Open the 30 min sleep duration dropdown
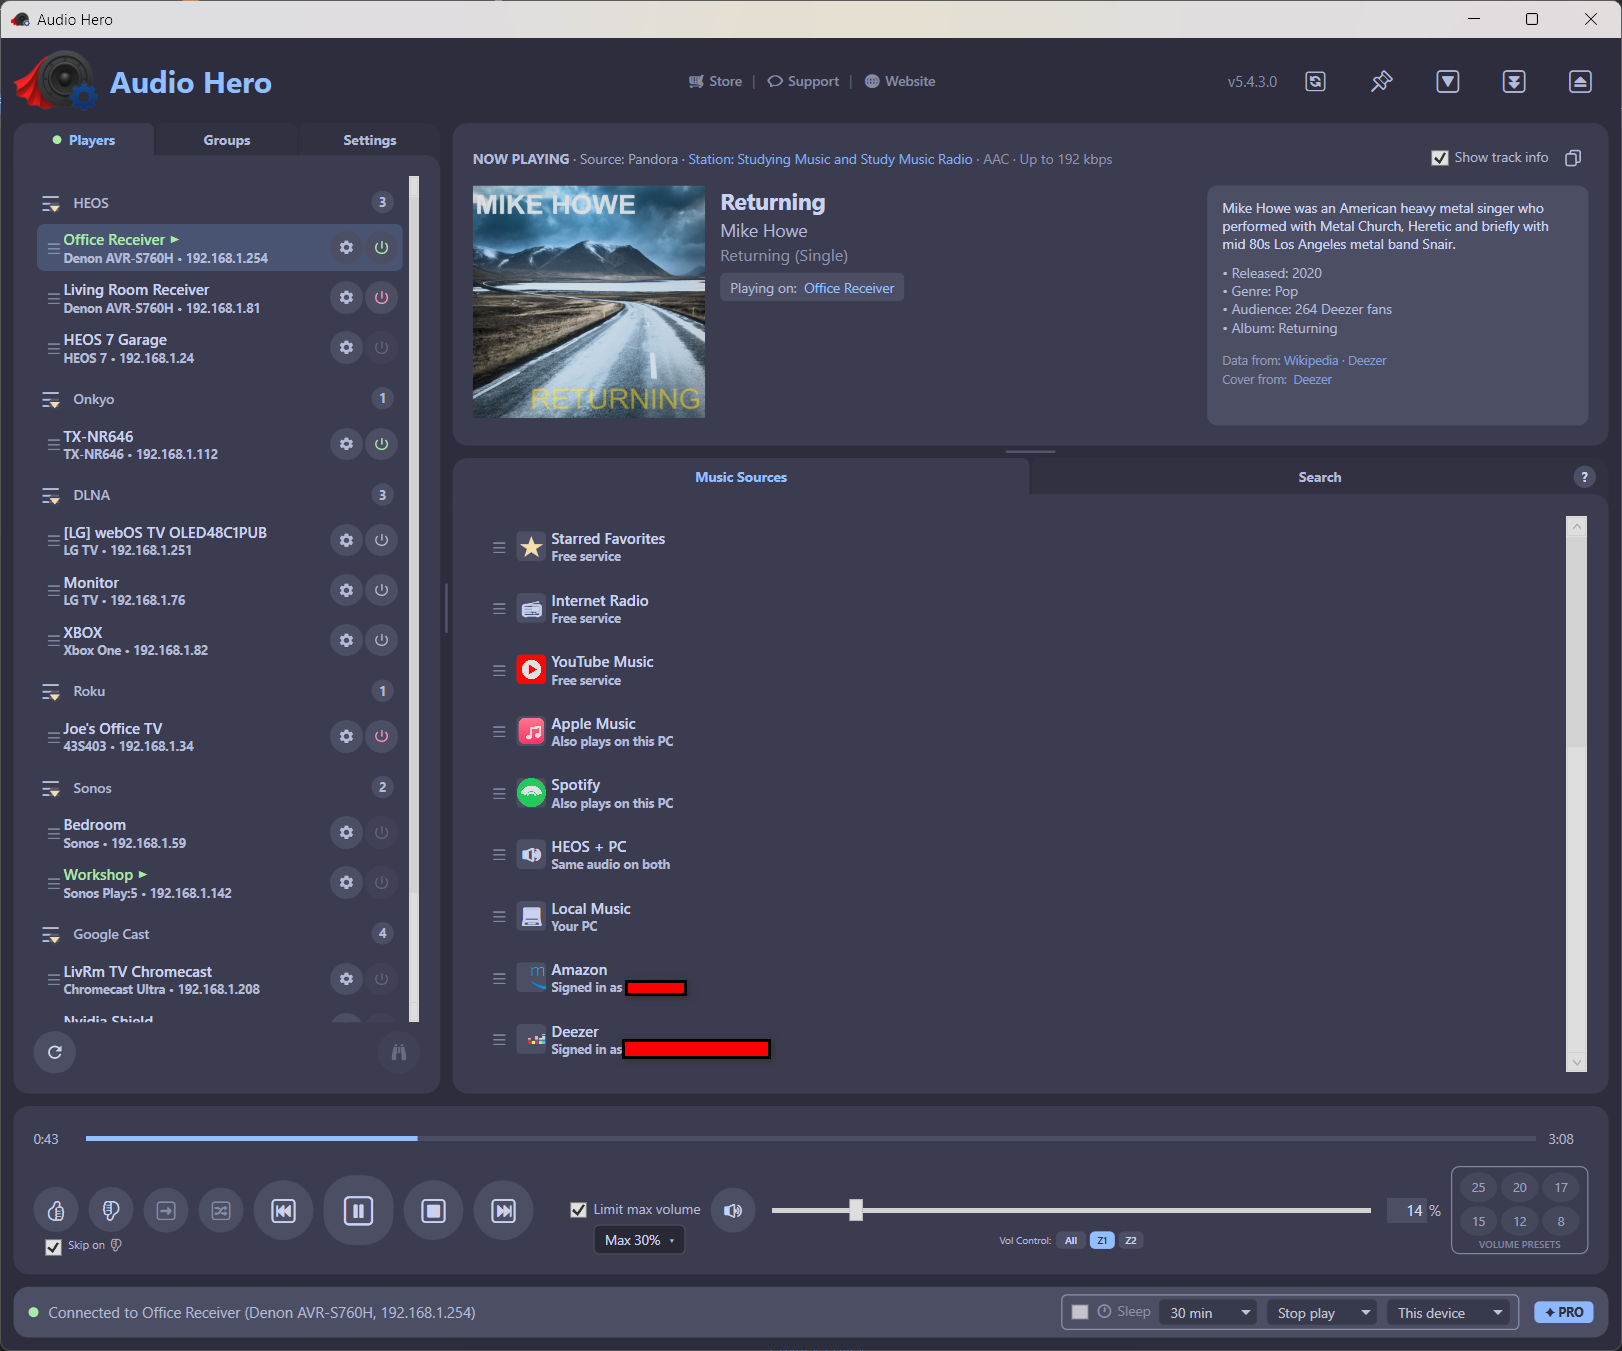 click(x=1209, y=1312)
